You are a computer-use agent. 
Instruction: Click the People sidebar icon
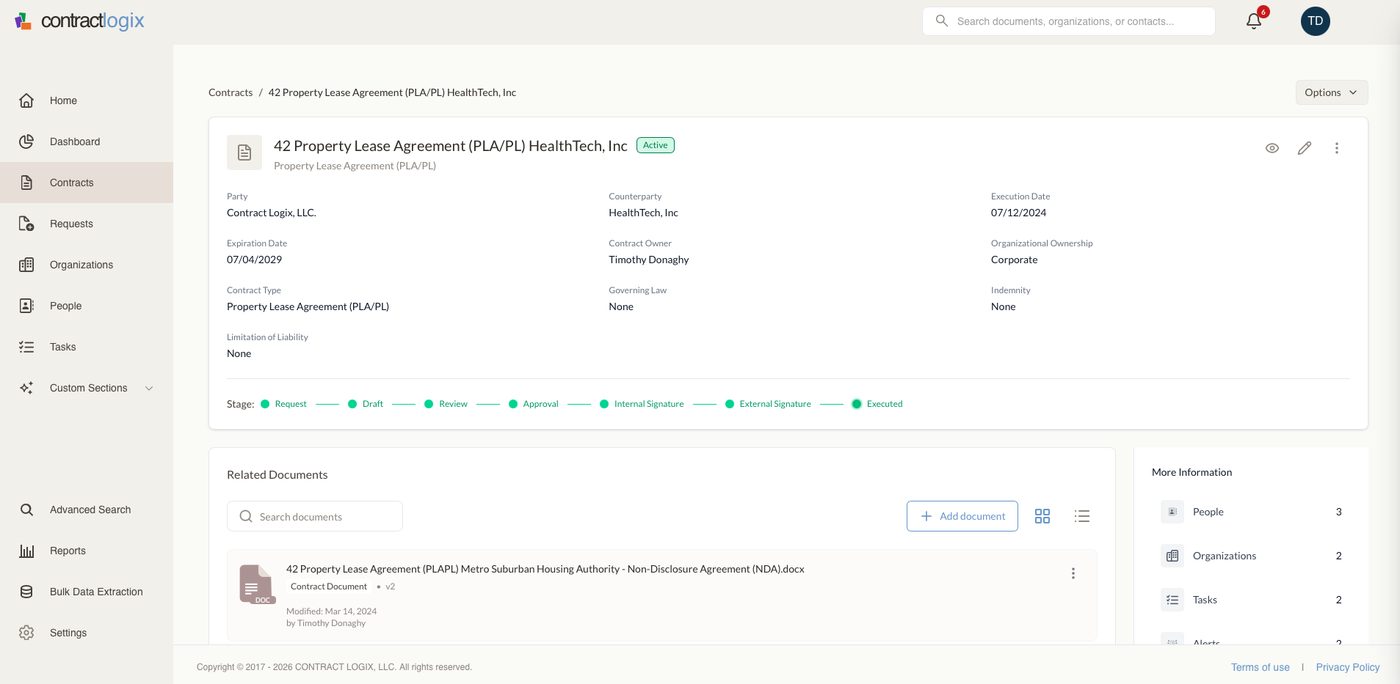(27, 306)
